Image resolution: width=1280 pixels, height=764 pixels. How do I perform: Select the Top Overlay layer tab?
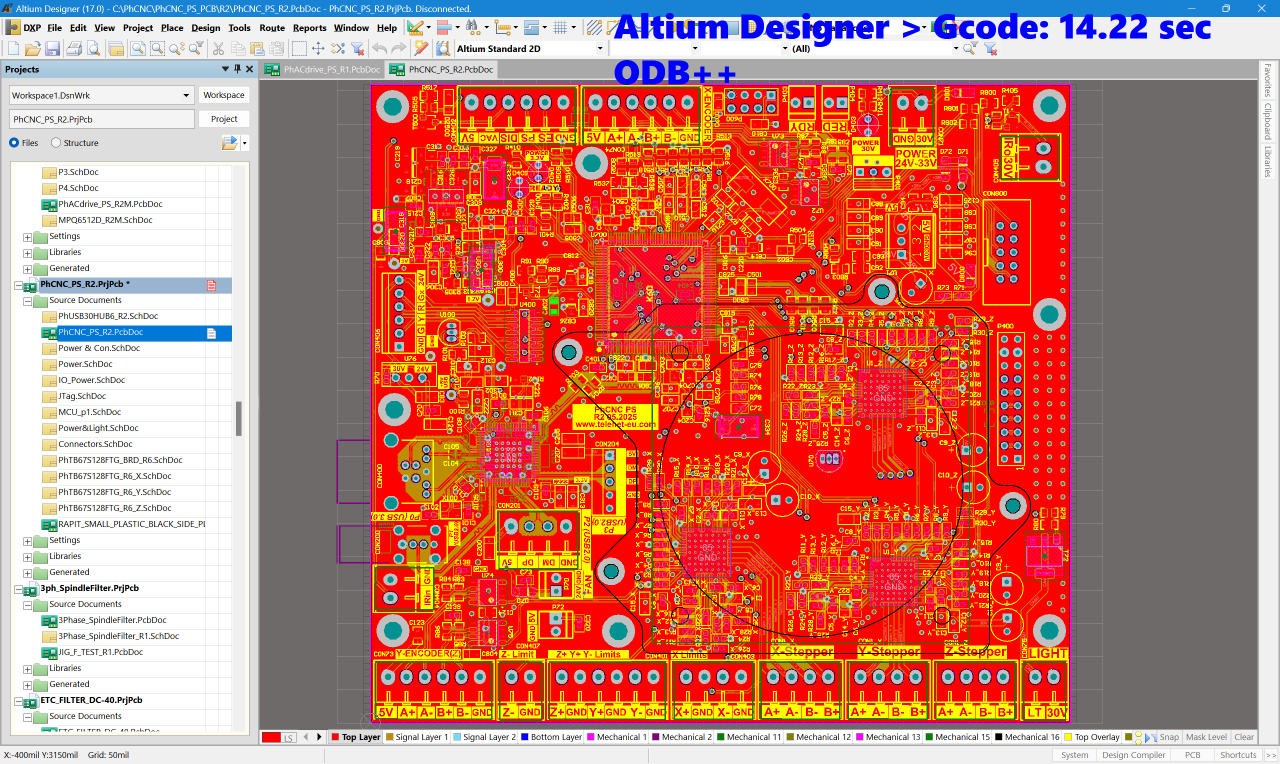point(1093,737)
